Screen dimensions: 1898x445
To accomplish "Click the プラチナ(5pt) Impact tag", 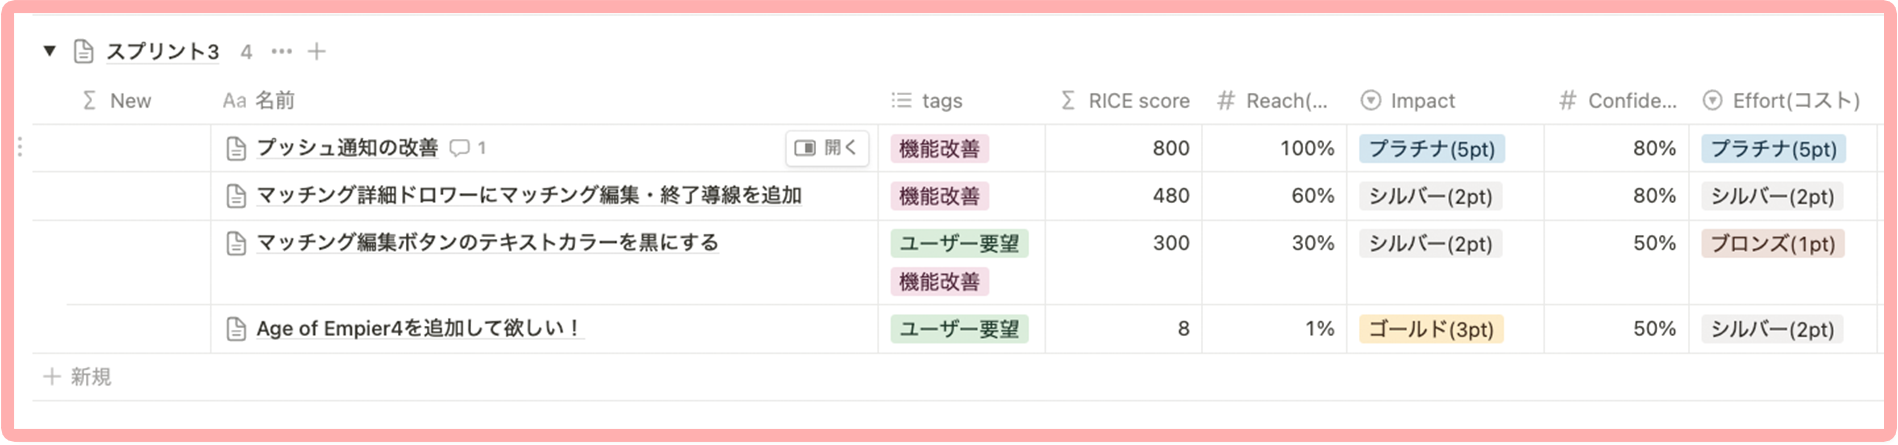I will [1432, 149].
